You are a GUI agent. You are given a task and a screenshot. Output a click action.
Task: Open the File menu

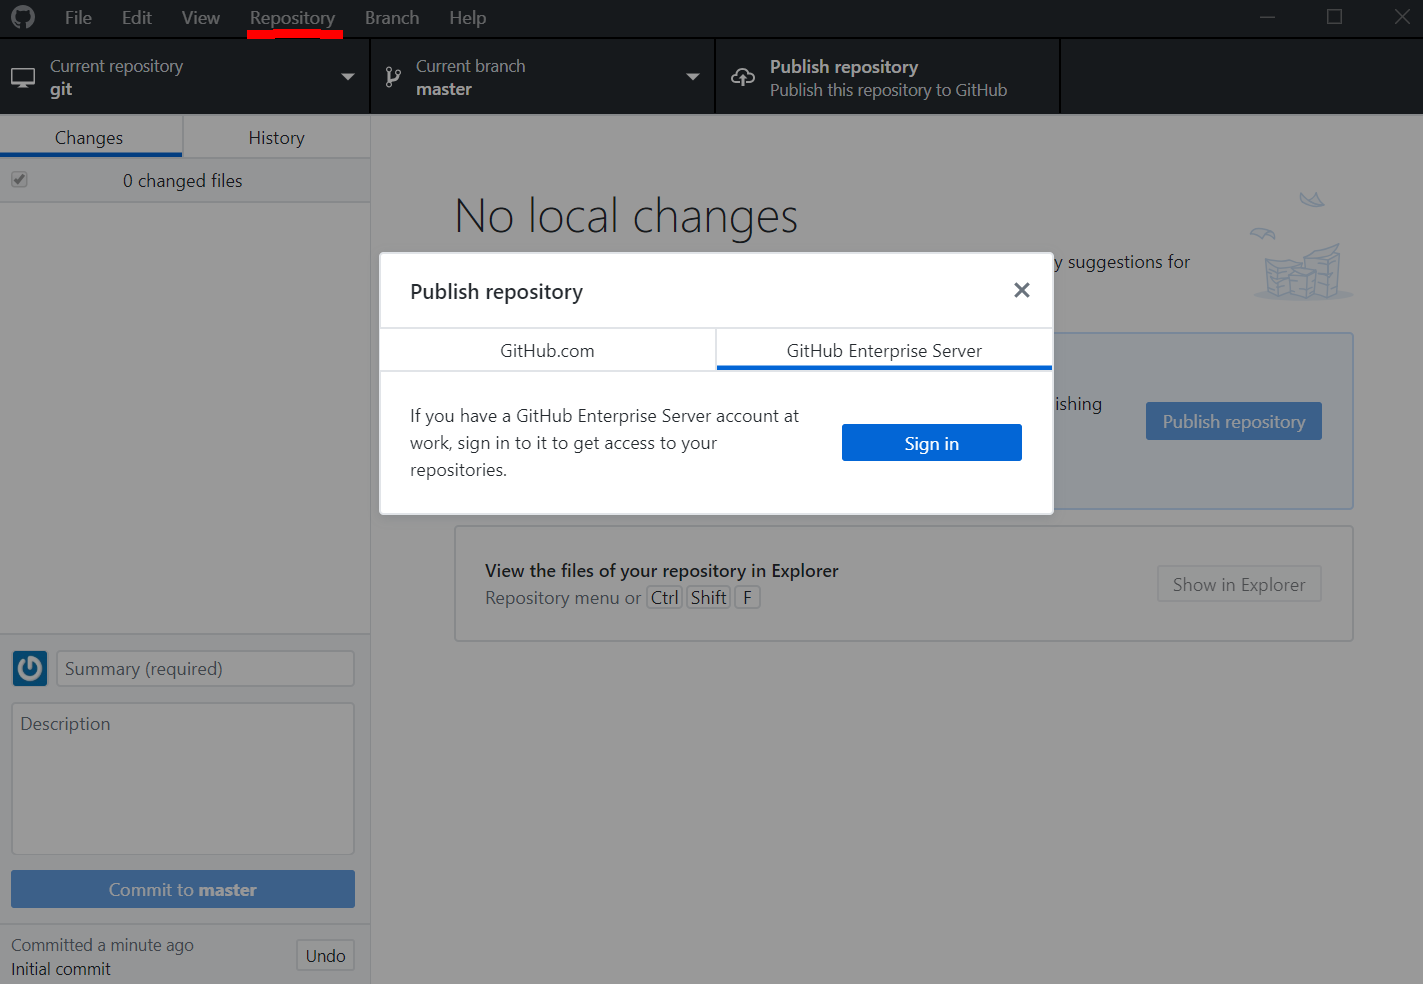pos(78,18)
